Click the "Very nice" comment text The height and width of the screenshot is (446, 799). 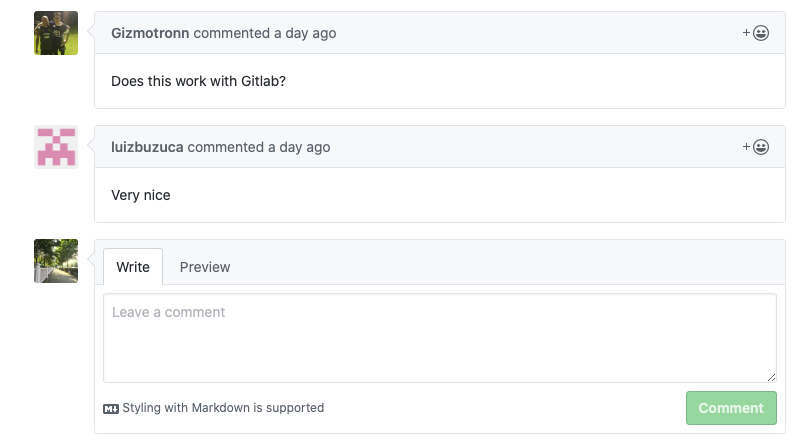tap(141, 195)
